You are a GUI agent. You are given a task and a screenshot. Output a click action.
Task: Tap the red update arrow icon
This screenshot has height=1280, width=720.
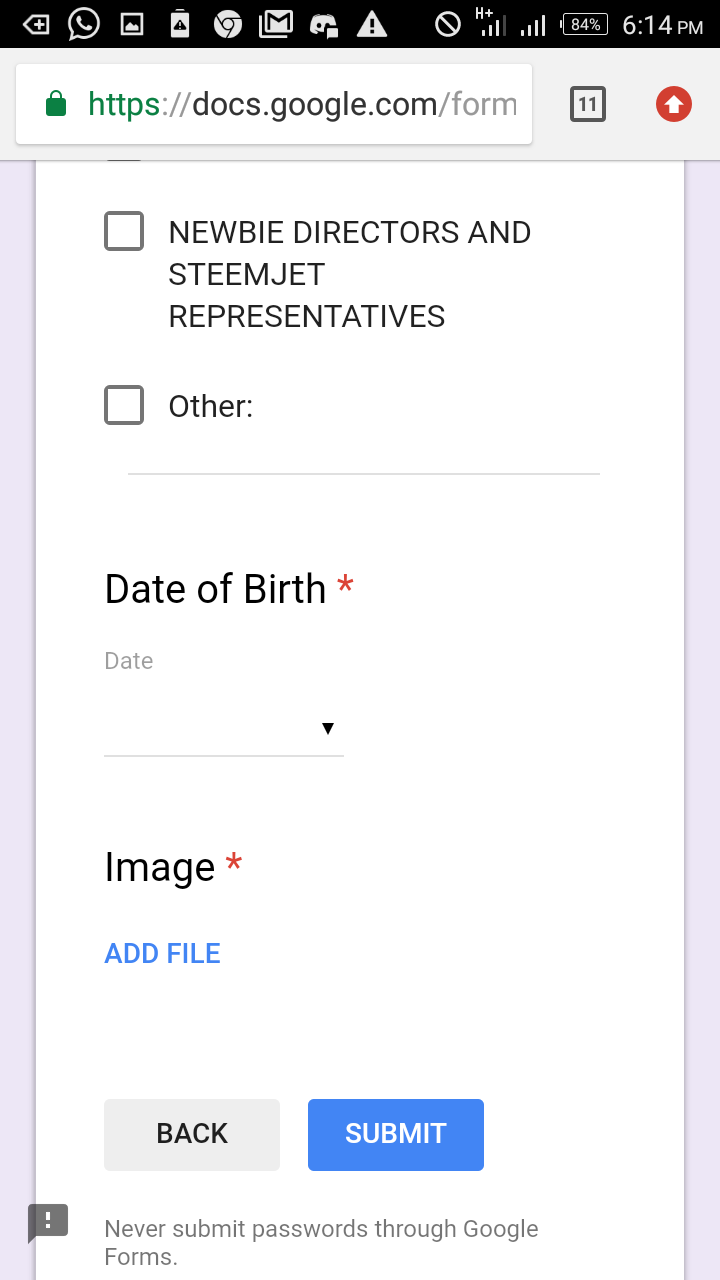674,104
